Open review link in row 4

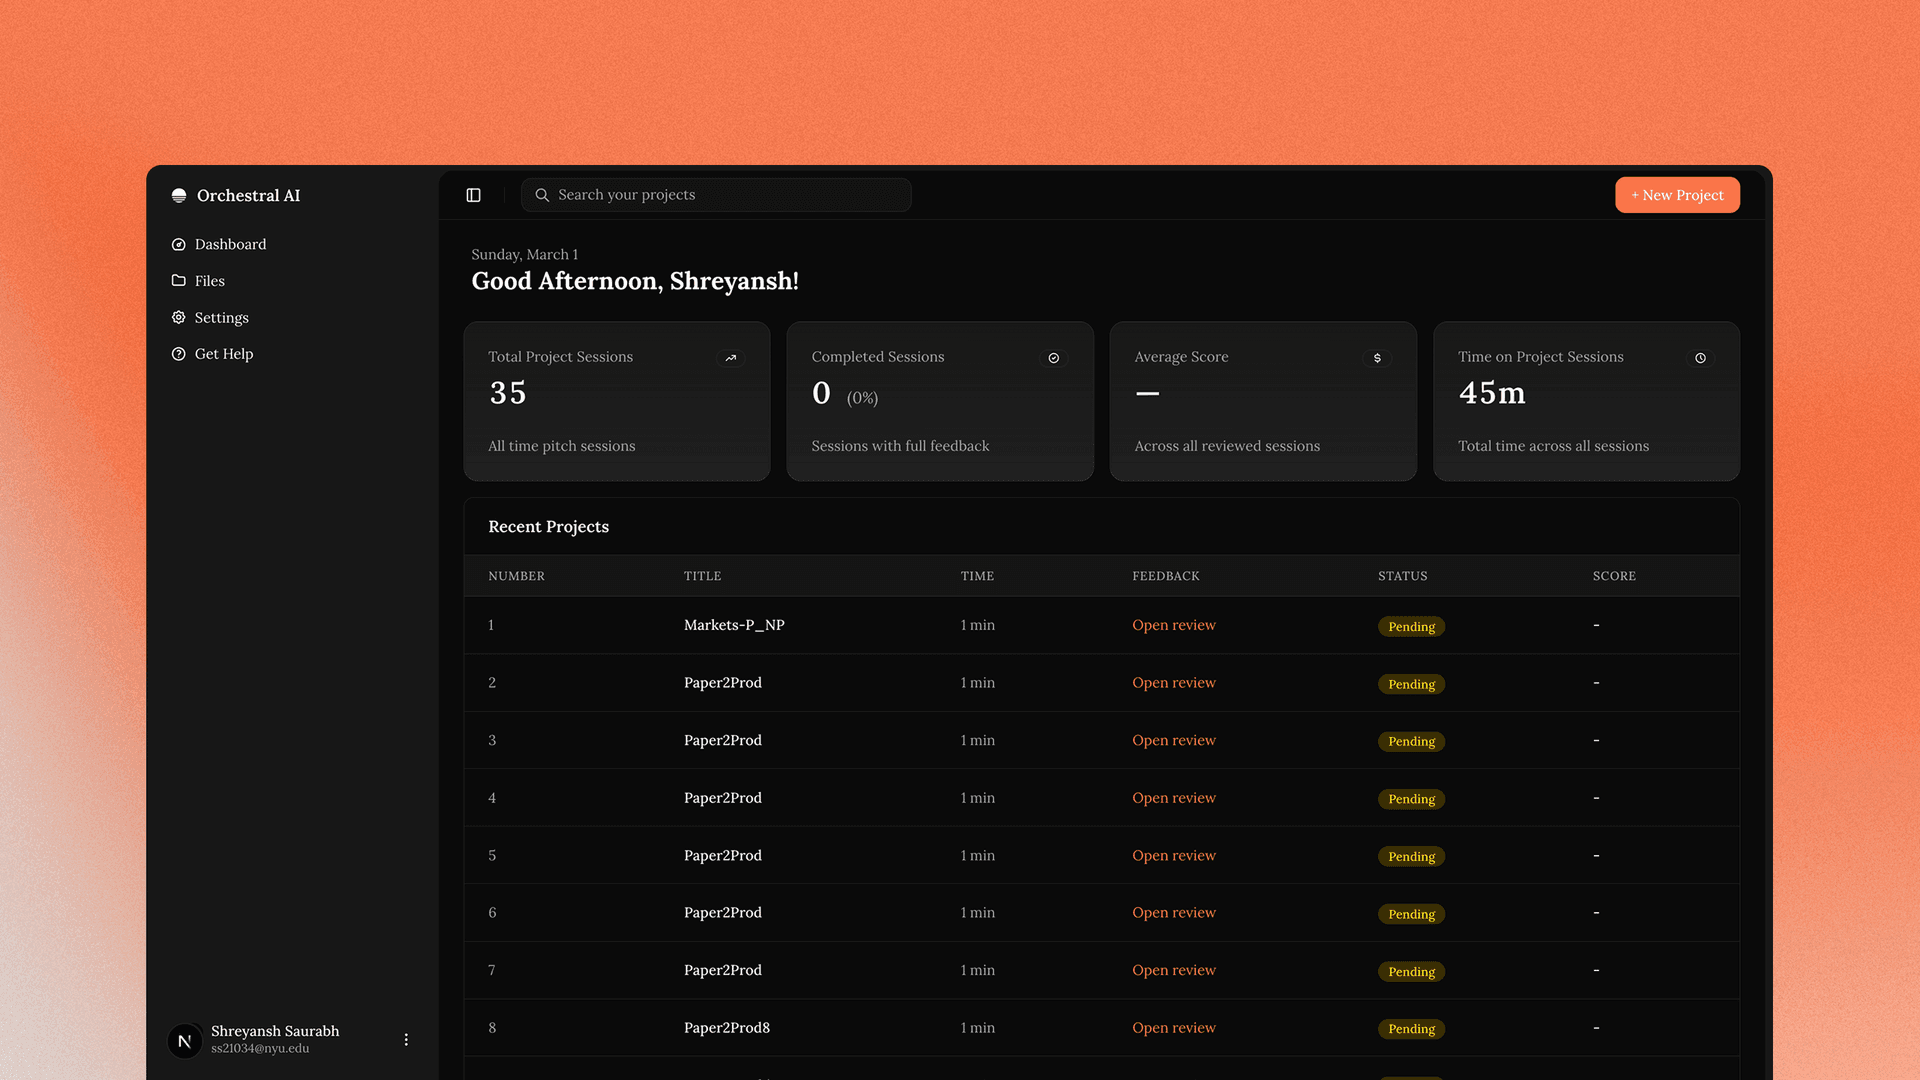click(x=1174, y=798)
